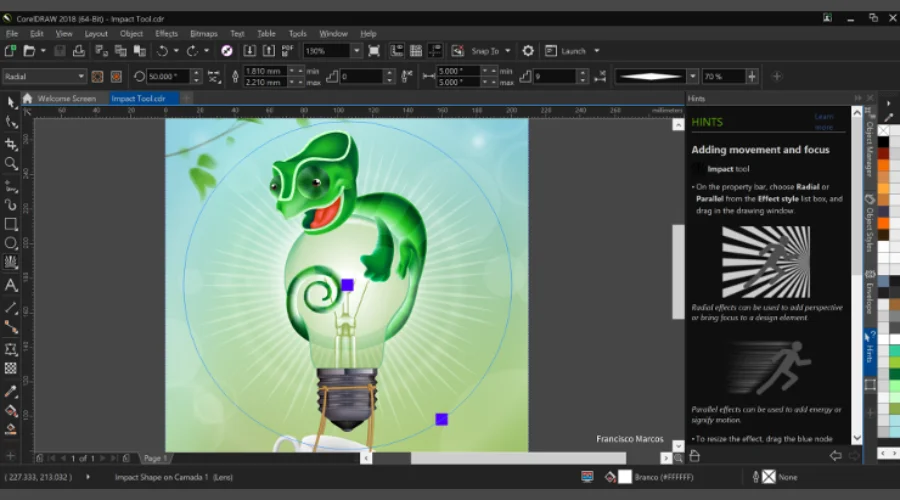This screenshot has height=500, width=900.
Task: Toggle show grid button
Action: [416, 51]
